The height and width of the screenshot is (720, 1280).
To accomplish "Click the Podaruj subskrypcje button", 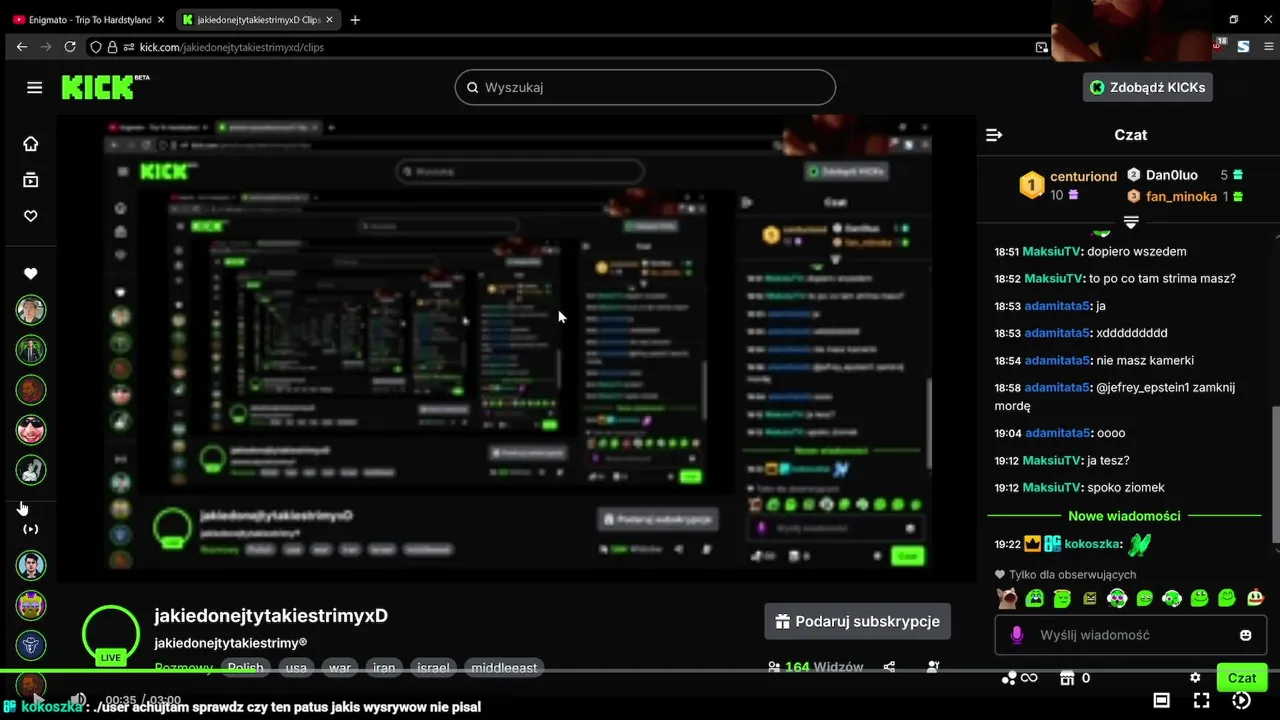I will 858,621.
